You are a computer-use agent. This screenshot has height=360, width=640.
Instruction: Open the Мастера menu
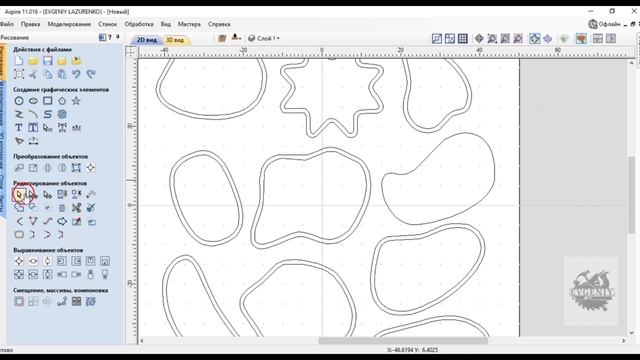pos(189,24)
